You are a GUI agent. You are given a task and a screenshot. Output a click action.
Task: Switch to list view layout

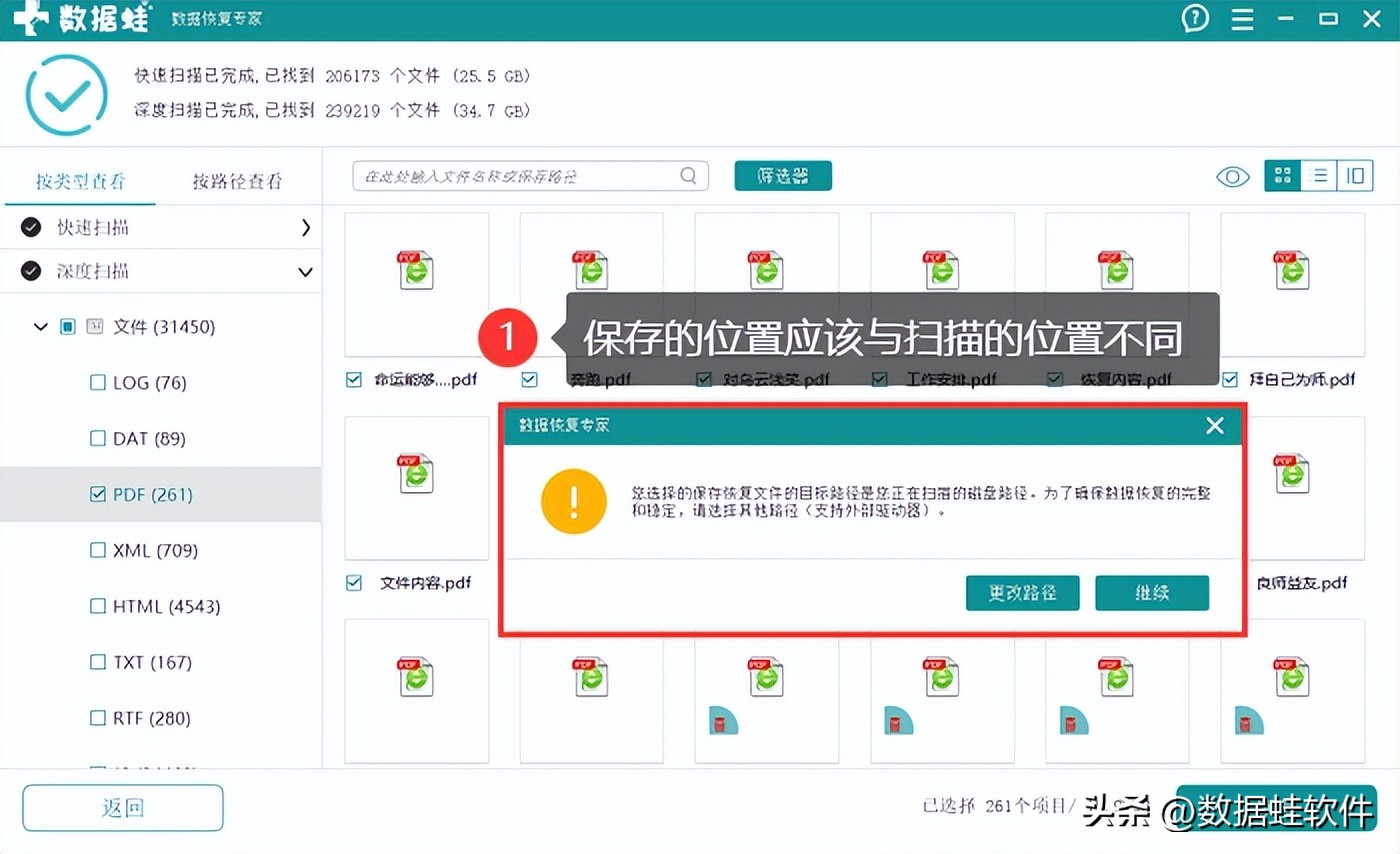click(x=1318, y=175)
